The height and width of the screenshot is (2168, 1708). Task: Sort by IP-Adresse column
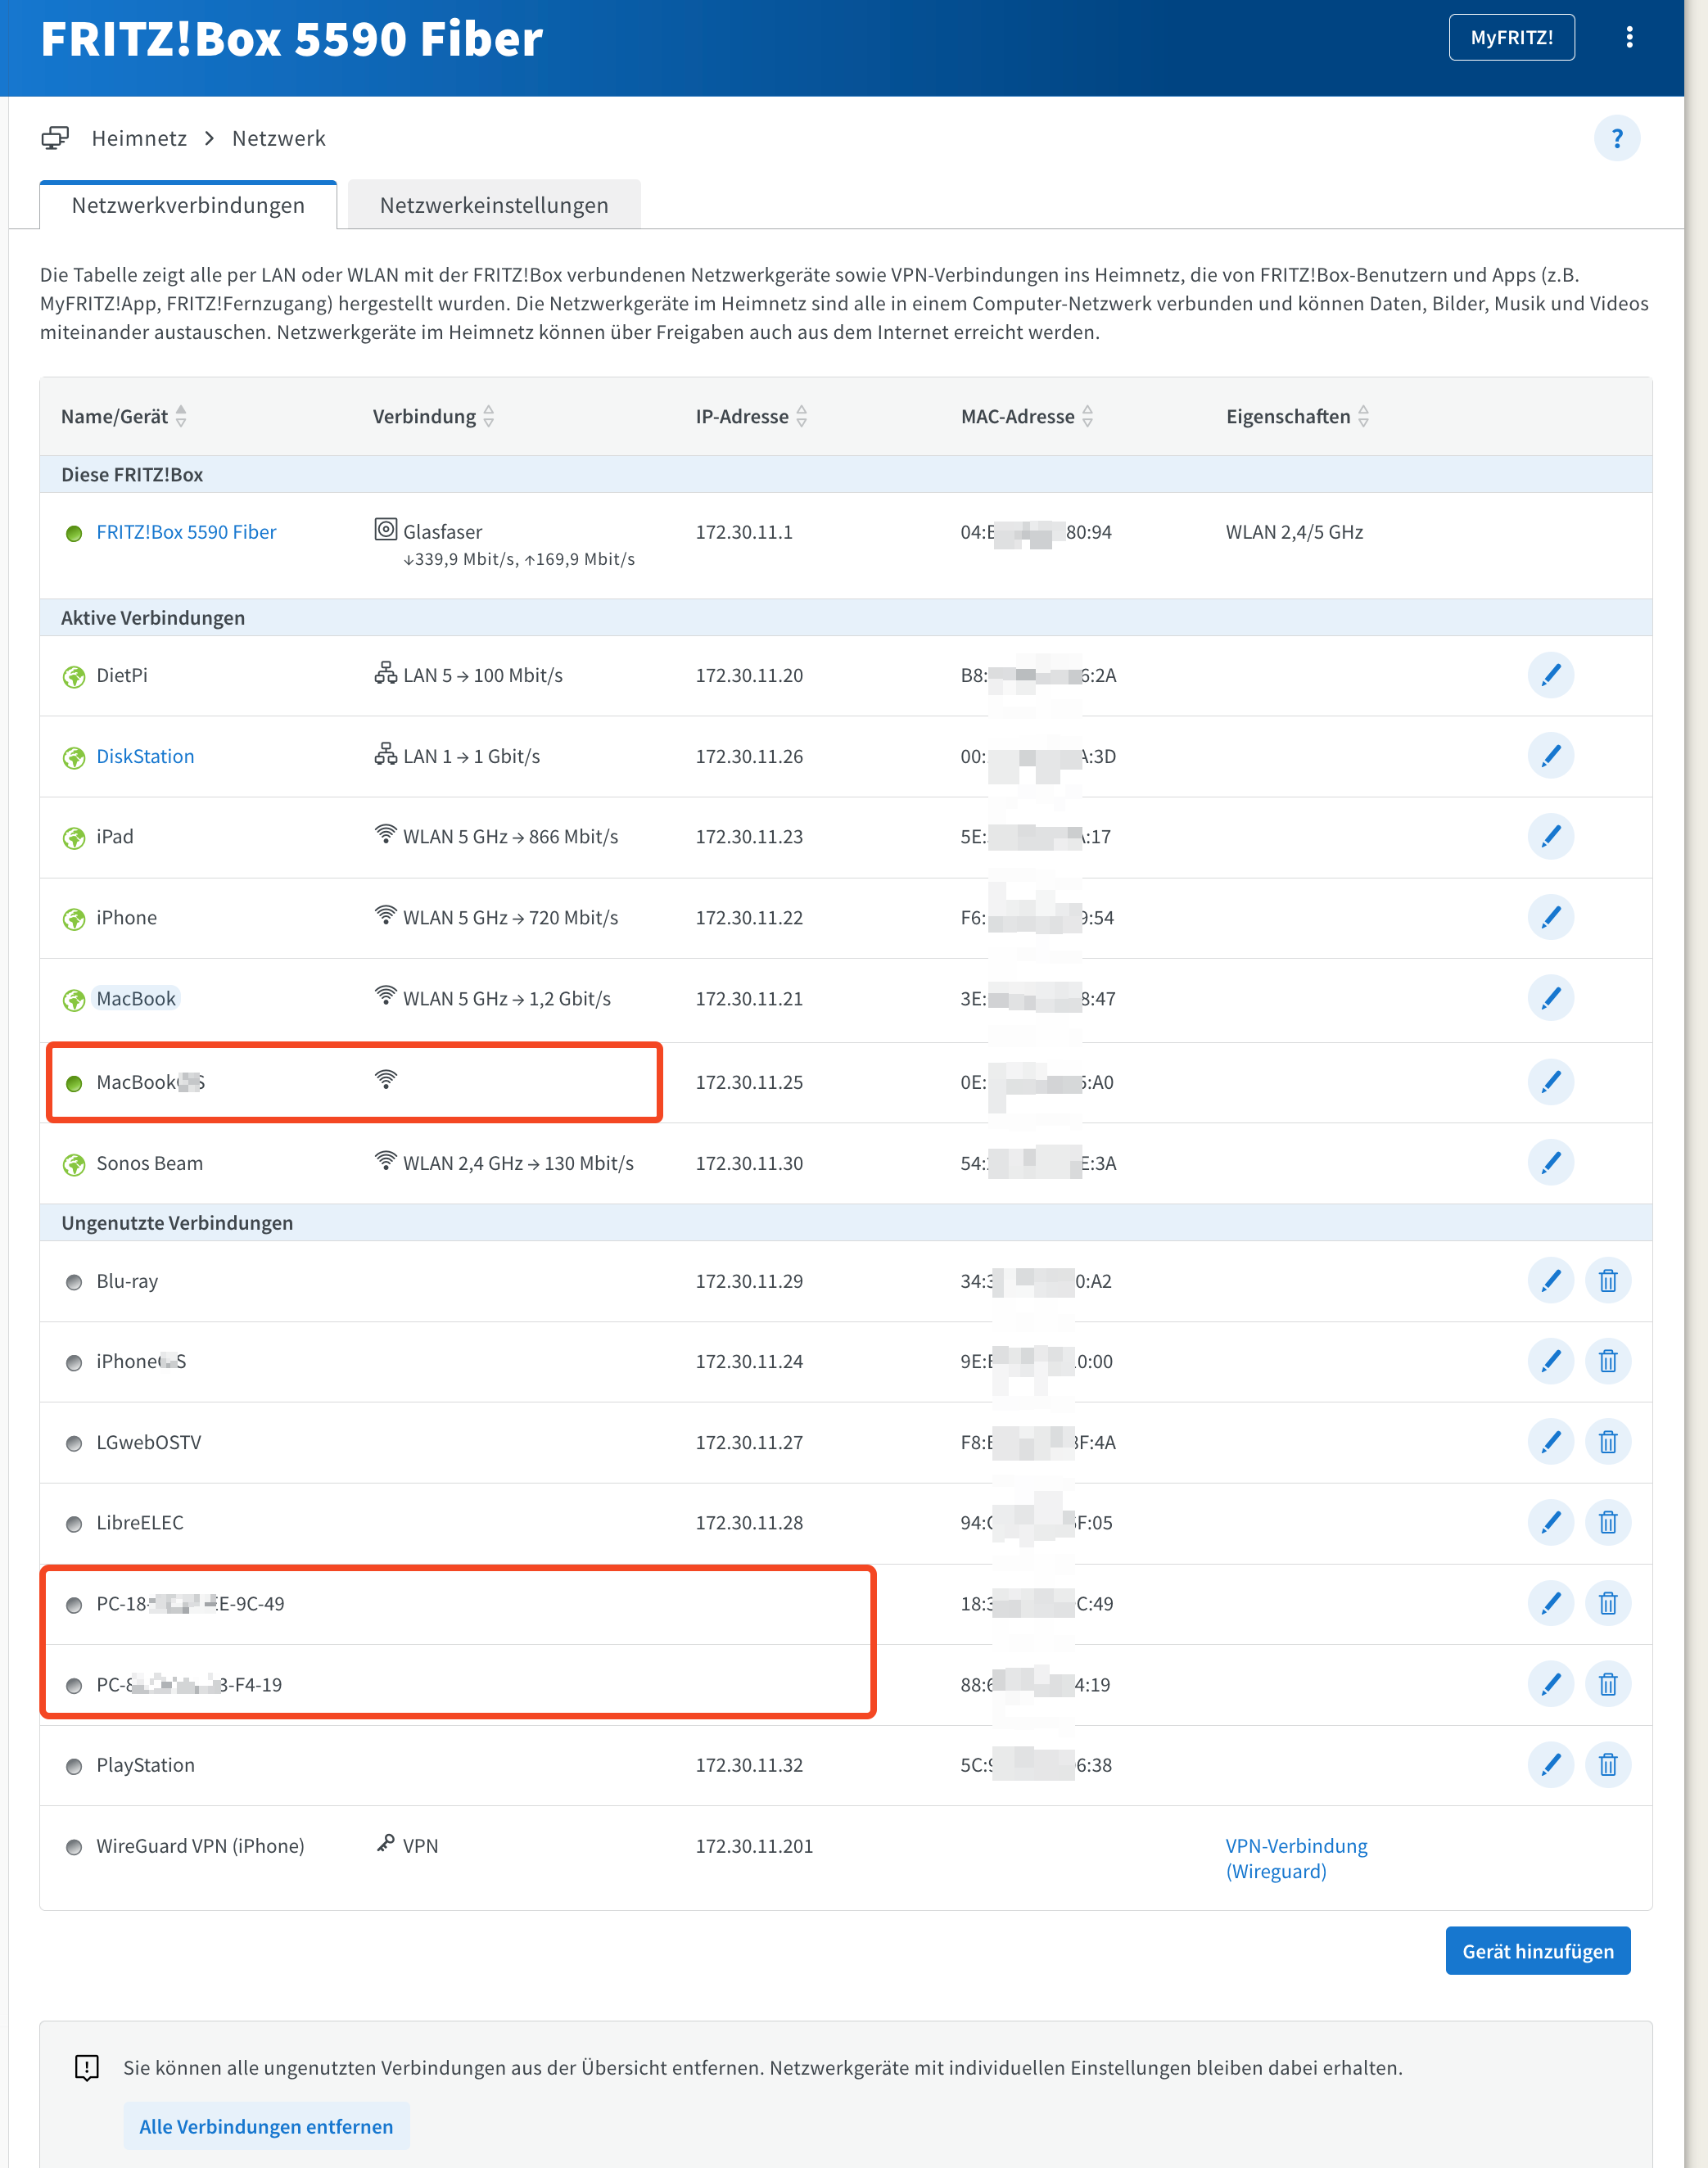tap(801, 416)
